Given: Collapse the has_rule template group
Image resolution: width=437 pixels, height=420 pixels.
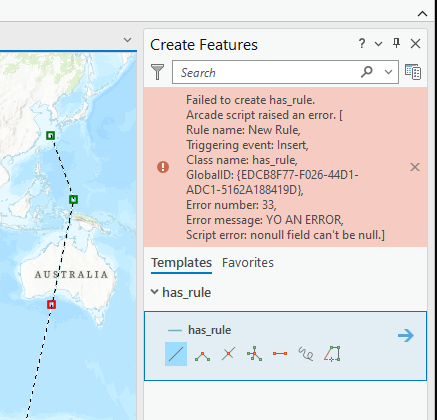Looking at the screenshot, I should pos(154,292).
